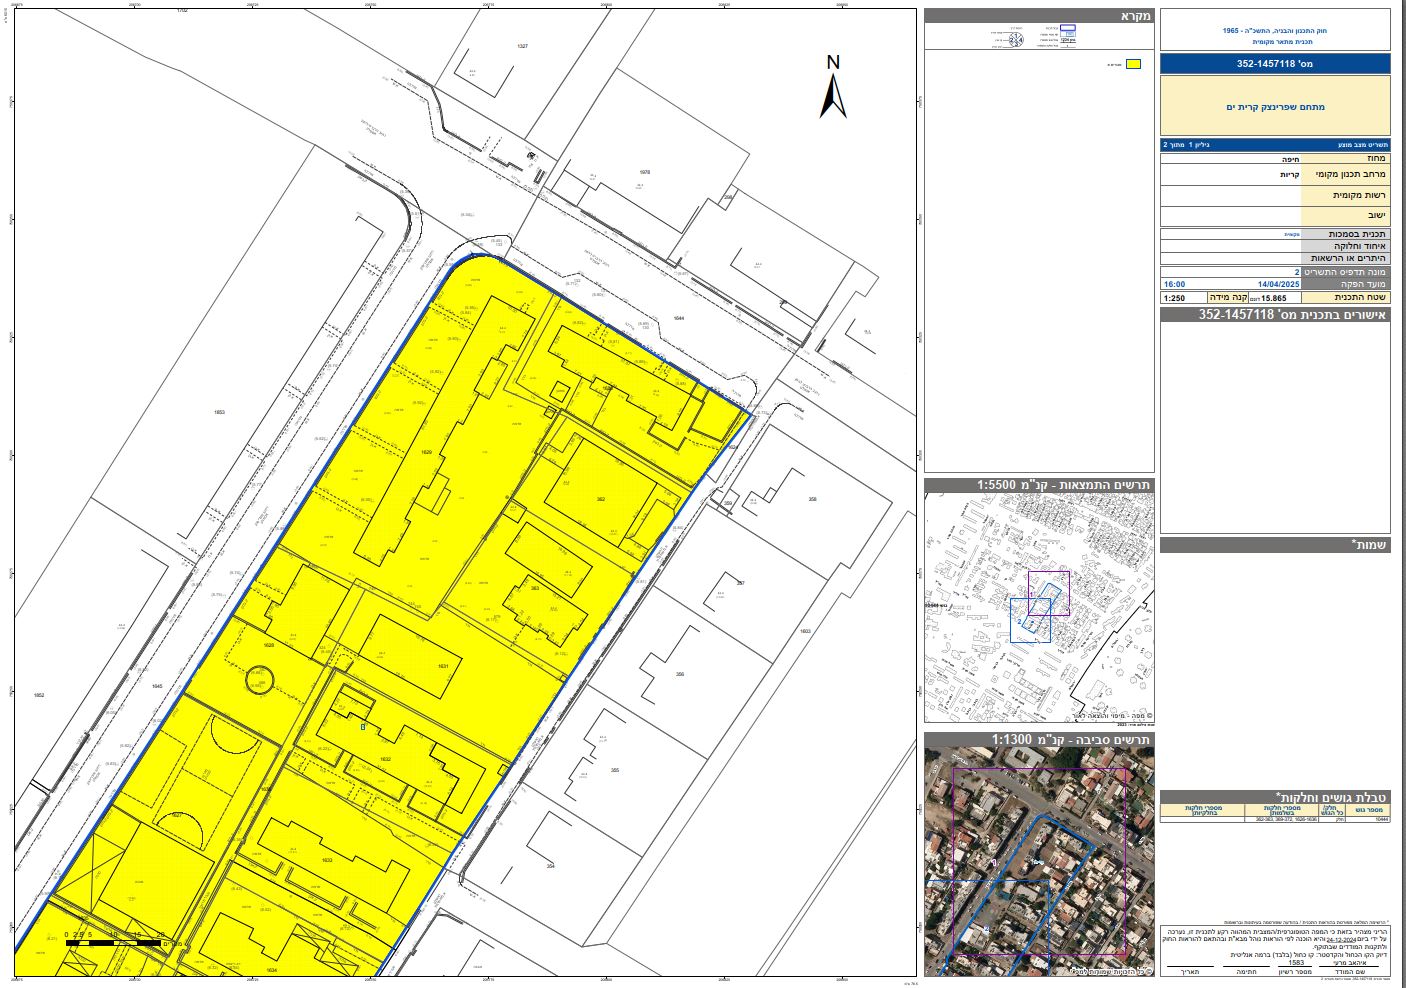1406x988 pixels.
Task: Click the scale bar on the map
Action: pyautogui.click(x=122, y=941)
